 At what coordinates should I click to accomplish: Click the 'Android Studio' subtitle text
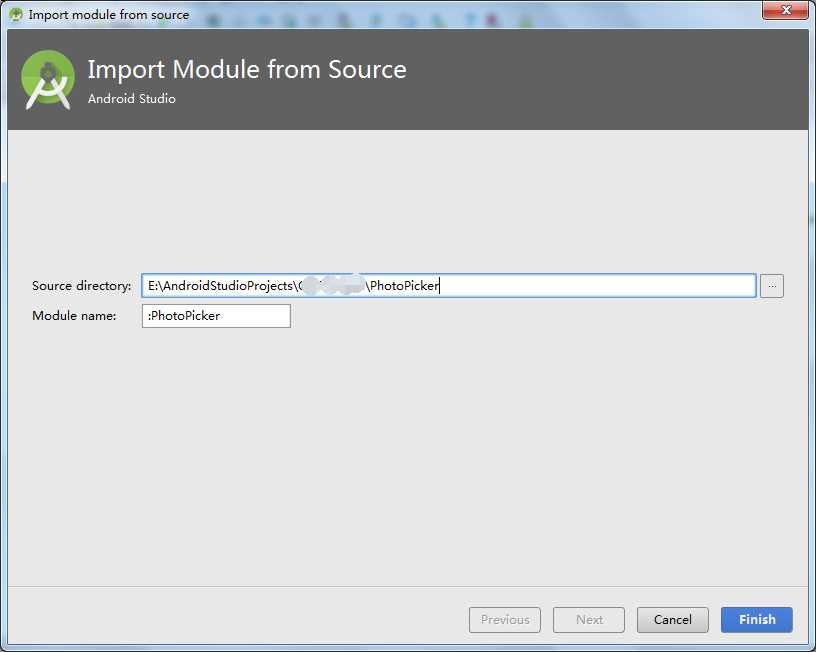click(x=132, y=98)
